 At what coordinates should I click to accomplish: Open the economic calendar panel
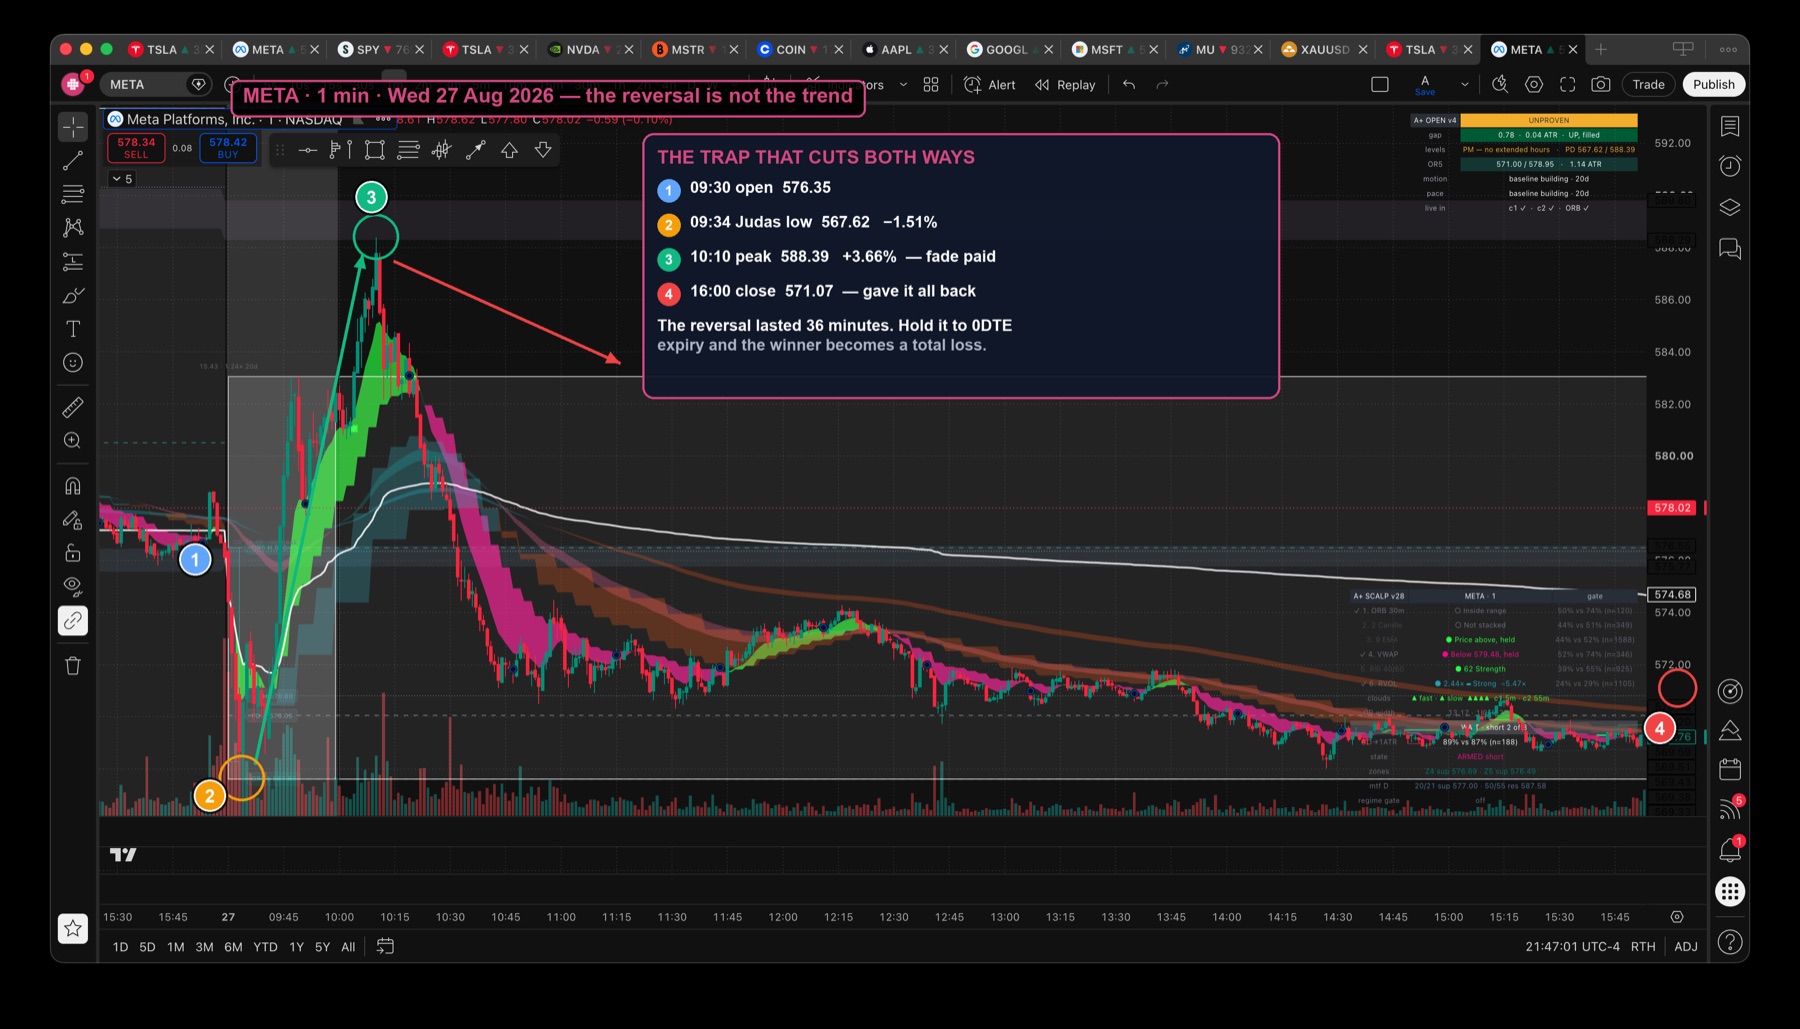click(x=1730, y=769)
